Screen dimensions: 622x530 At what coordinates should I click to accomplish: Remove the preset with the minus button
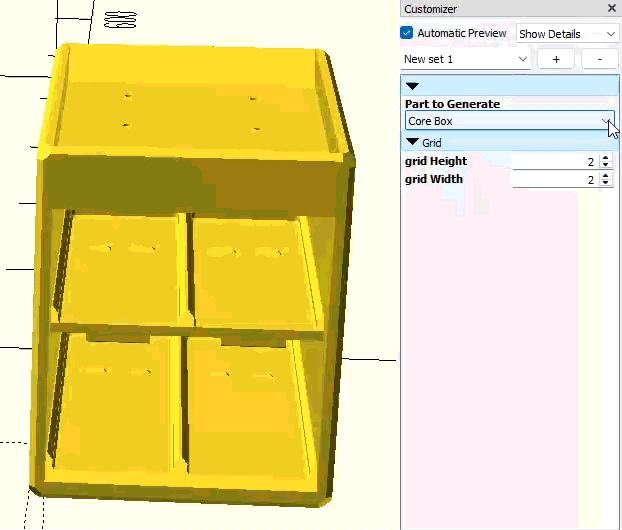coord(599,59)
